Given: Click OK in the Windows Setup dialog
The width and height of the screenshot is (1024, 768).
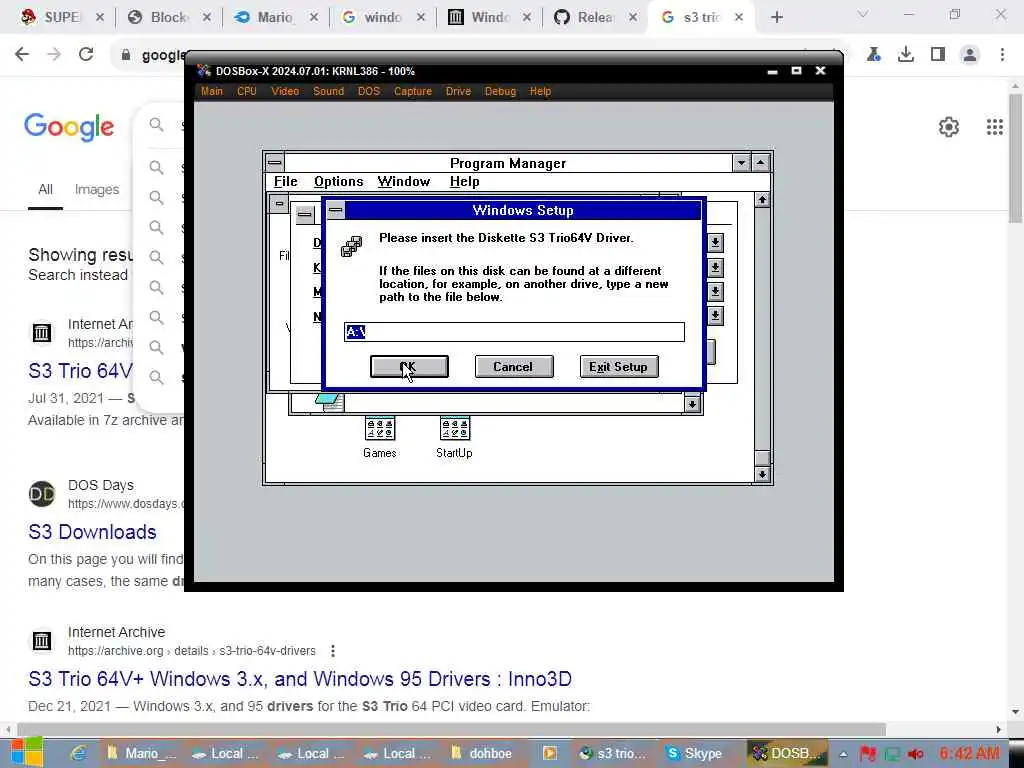Looking at the screenshot, I should (409, 366).
